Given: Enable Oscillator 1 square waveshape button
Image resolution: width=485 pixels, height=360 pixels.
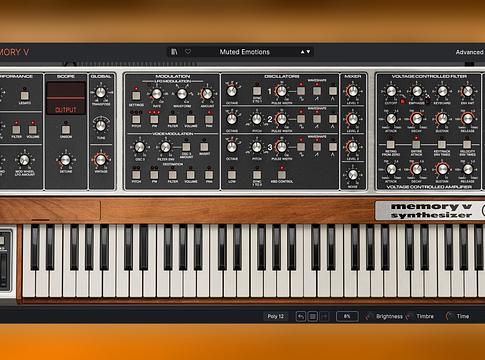Looking at the screenshot, I should coord(301,91).
